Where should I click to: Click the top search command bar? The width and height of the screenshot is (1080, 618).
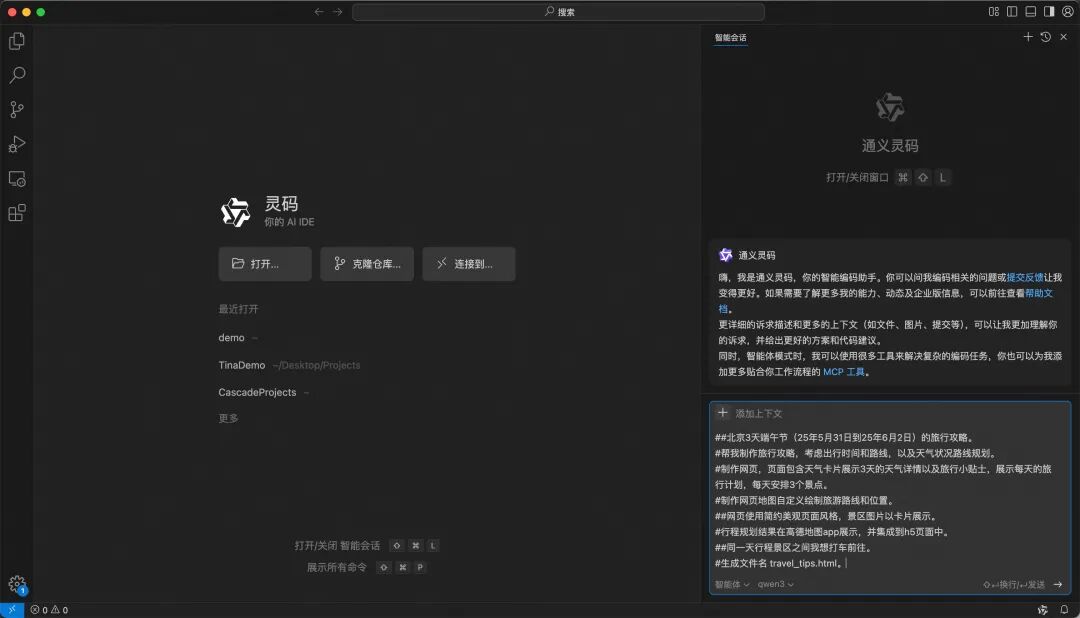[x=559, y=12]
